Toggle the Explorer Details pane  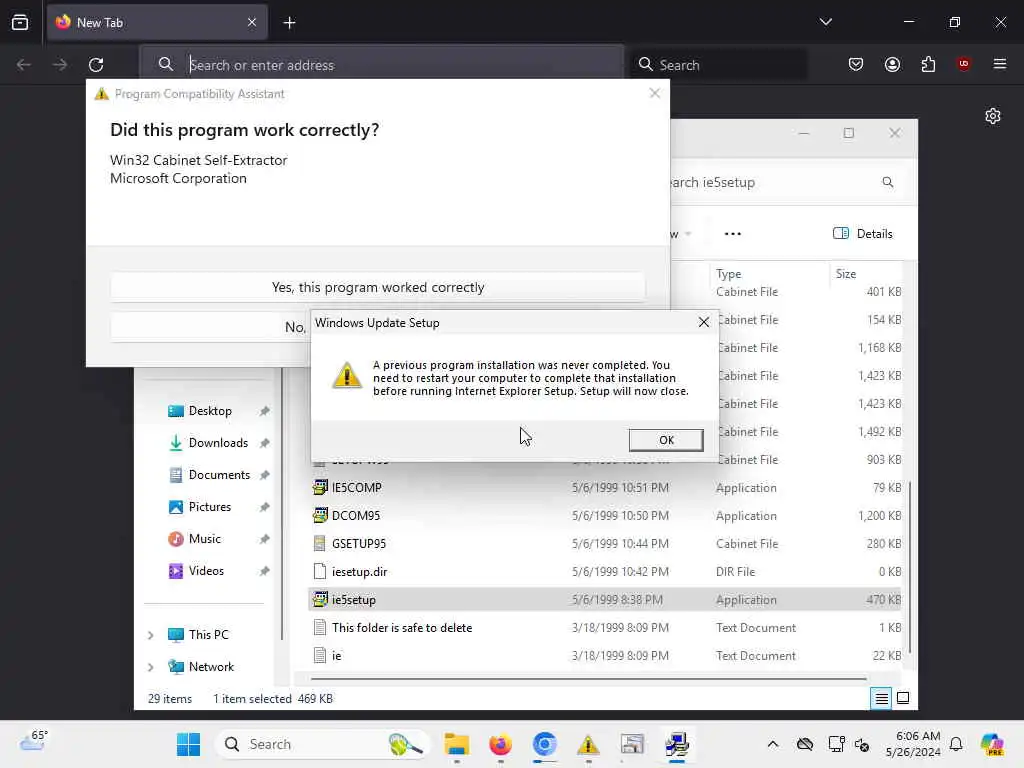[863, 234]
